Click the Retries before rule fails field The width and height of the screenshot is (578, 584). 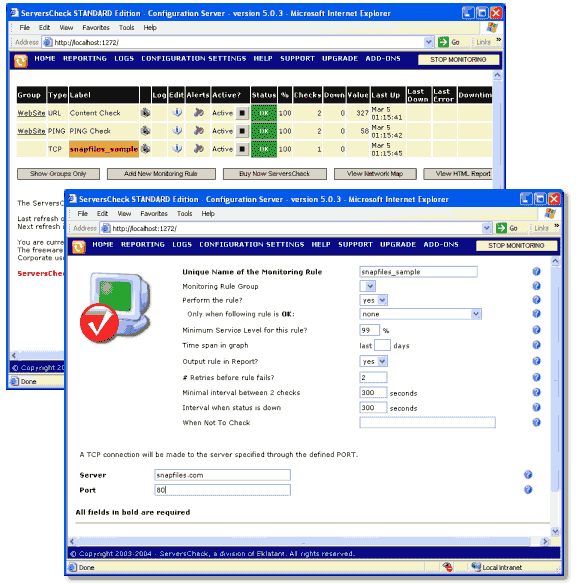[373, 377]
